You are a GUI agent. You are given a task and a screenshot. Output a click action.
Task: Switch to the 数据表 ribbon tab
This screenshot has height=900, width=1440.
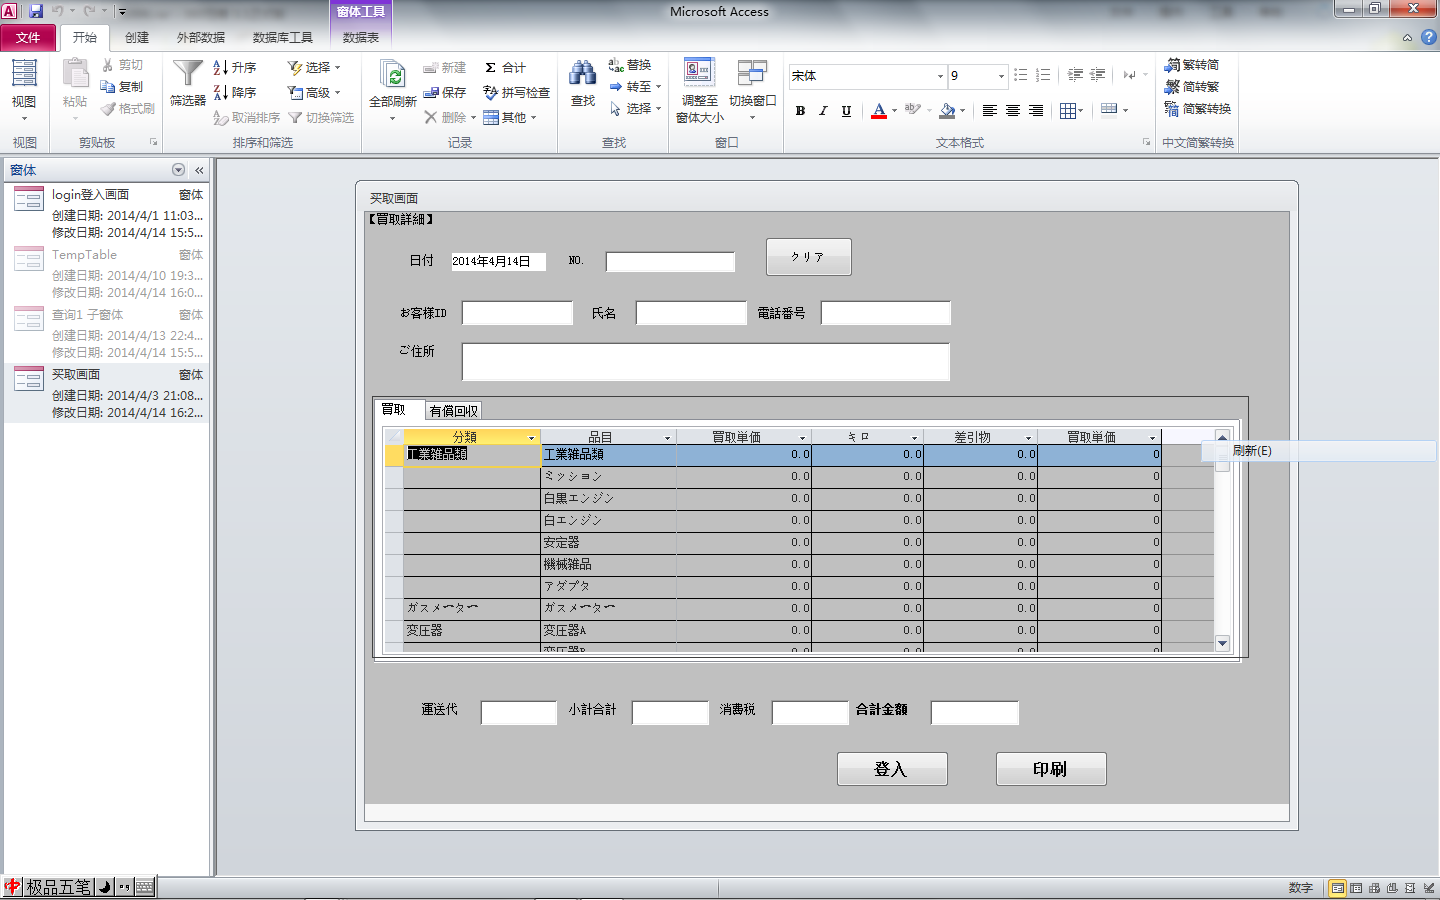click(361, 37)
